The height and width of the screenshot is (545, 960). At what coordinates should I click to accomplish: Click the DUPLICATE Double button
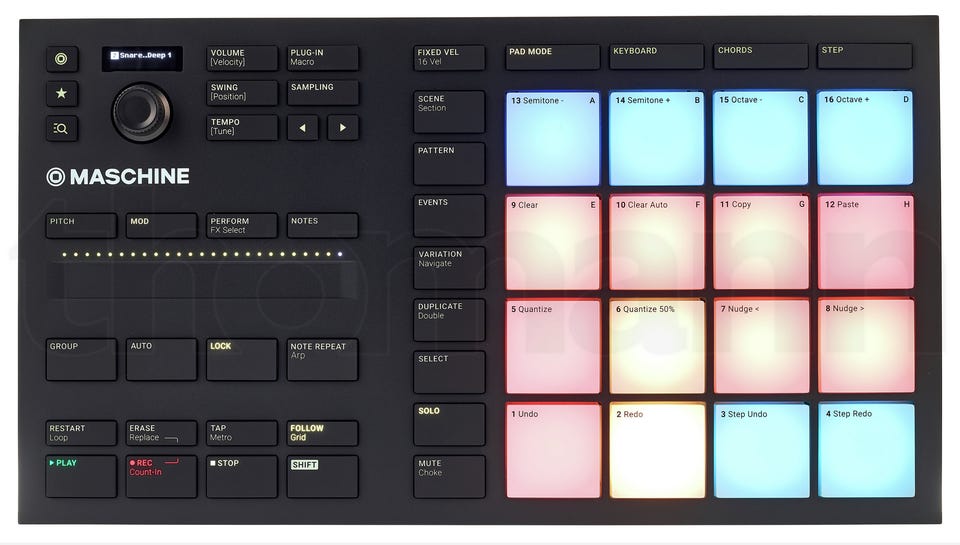[449, 320]
